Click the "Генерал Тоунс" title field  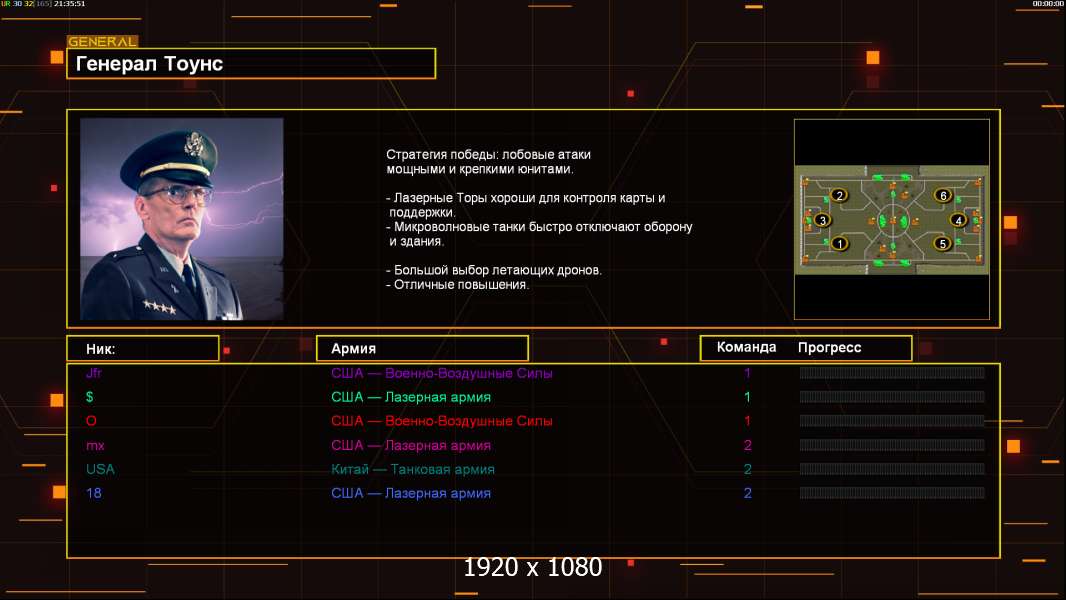[251, 63]
